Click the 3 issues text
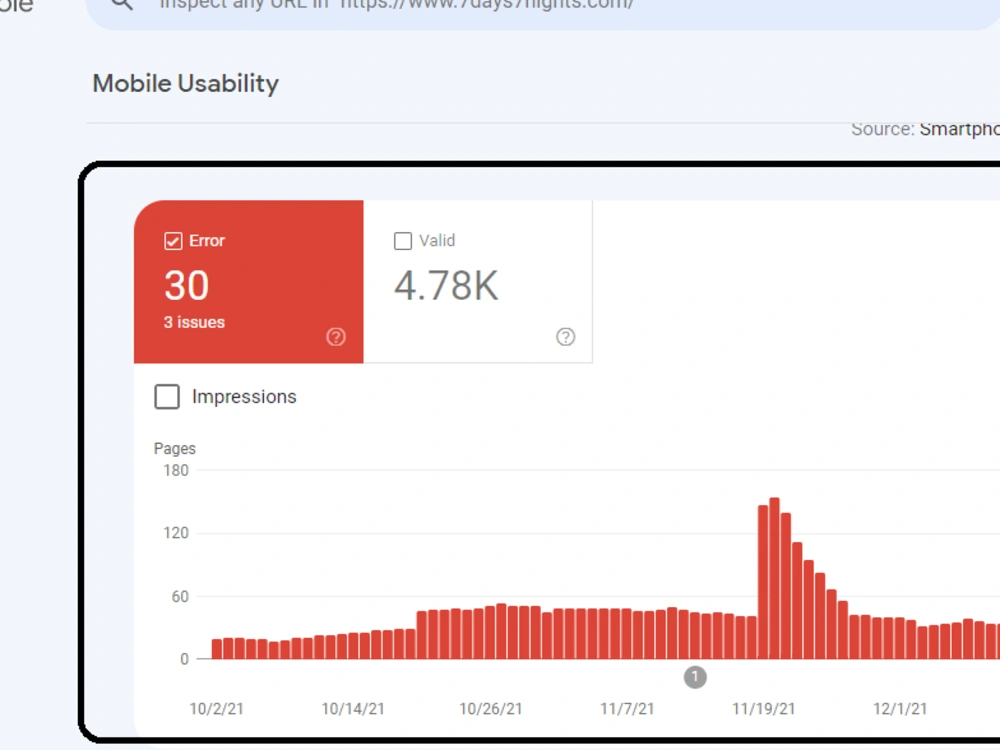The image size is (1000, 750). 194,322
